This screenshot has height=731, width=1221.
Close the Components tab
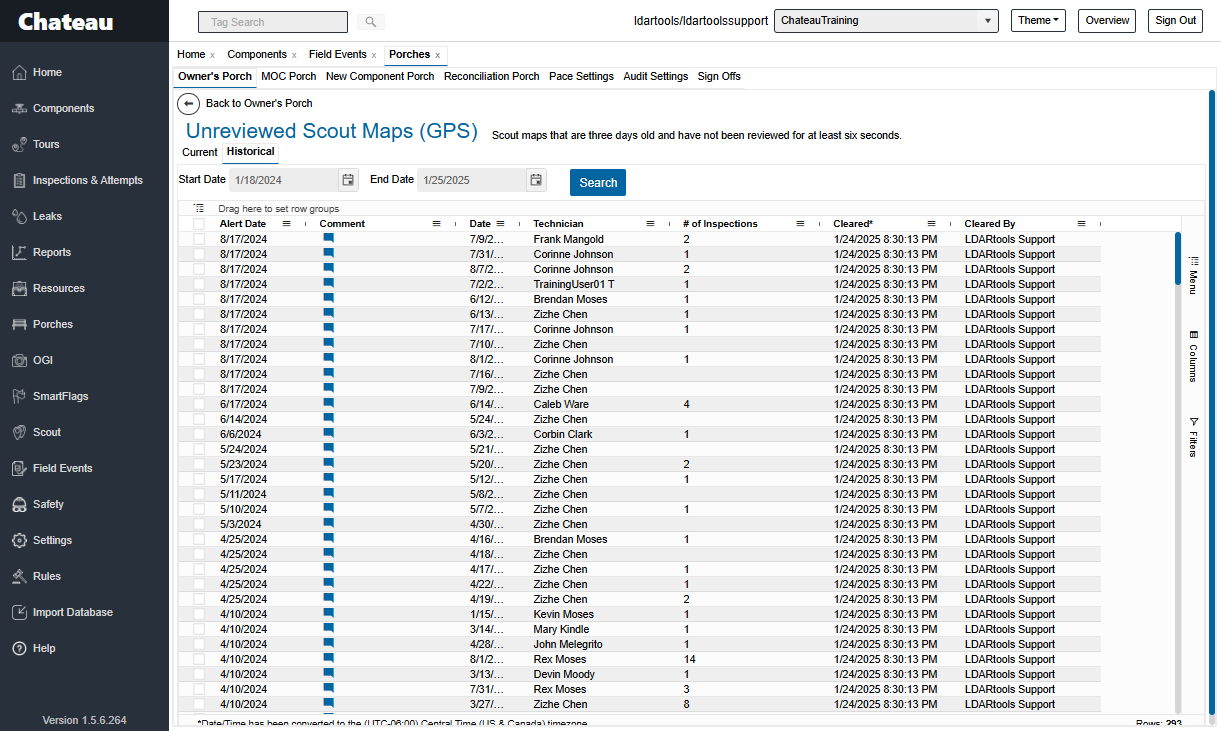294,55
